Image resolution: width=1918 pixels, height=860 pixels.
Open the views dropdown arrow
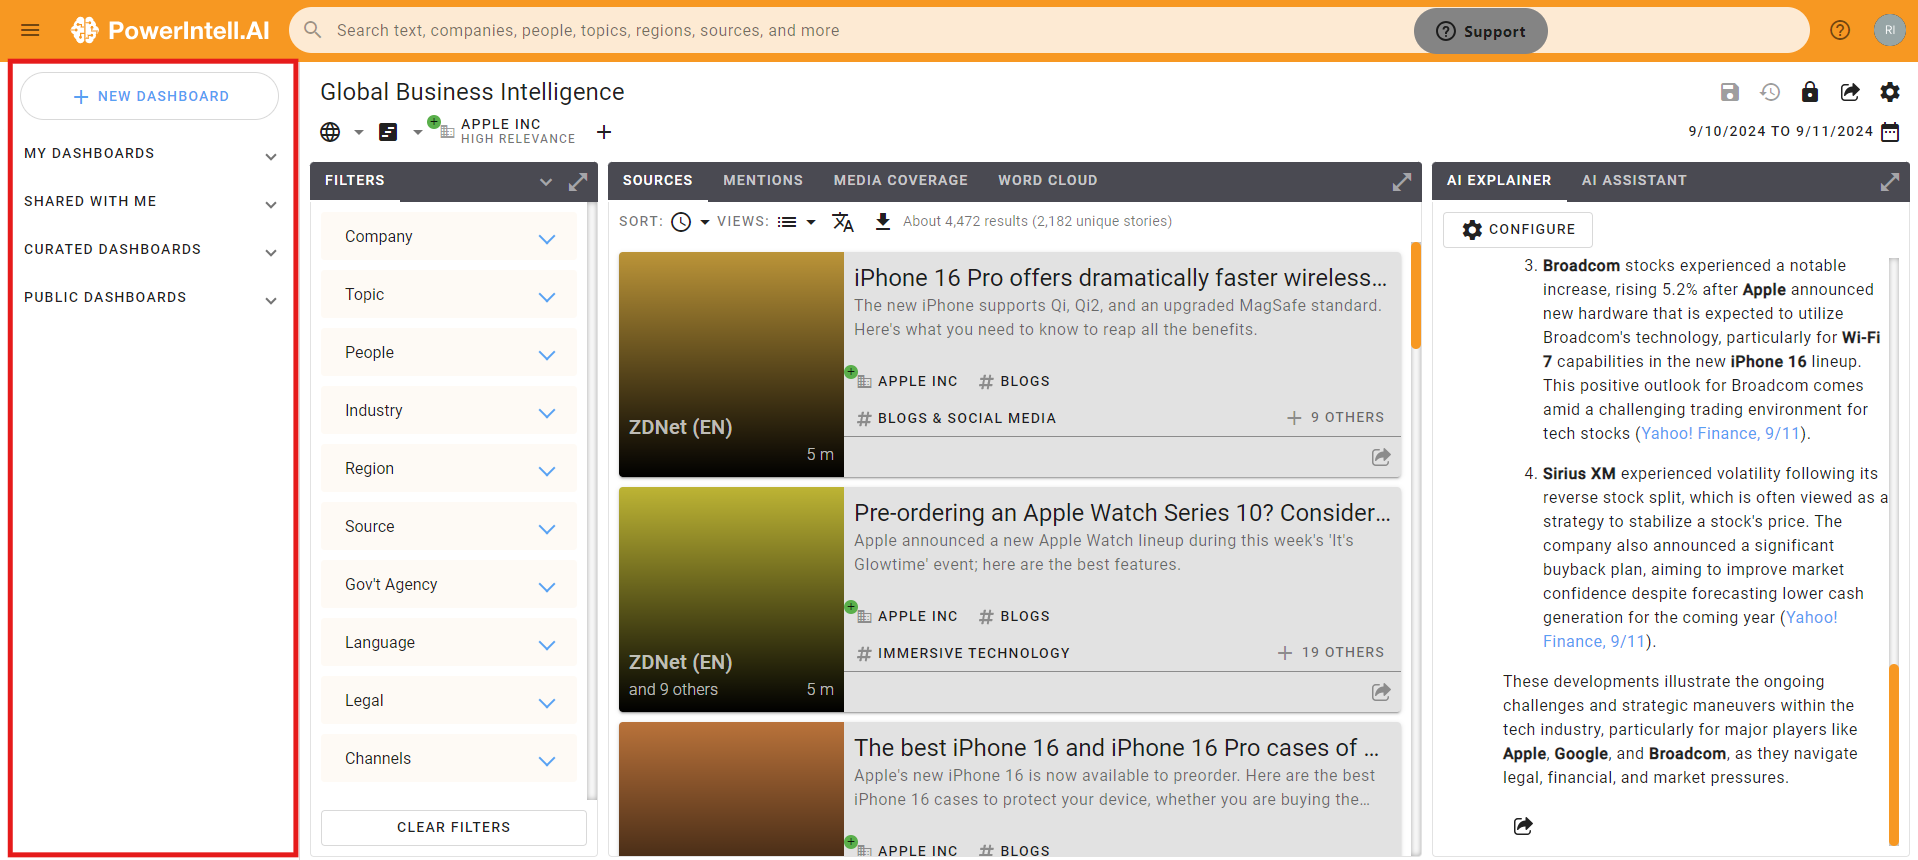pos(811,222)
